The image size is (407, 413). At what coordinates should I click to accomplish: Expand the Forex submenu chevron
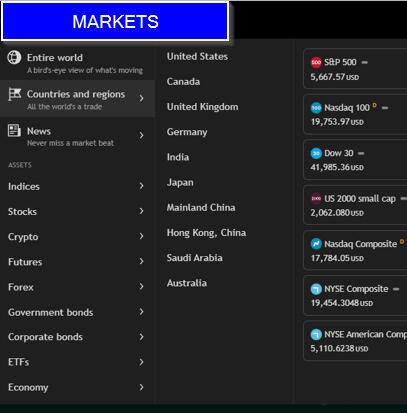[x=141, y=286]
